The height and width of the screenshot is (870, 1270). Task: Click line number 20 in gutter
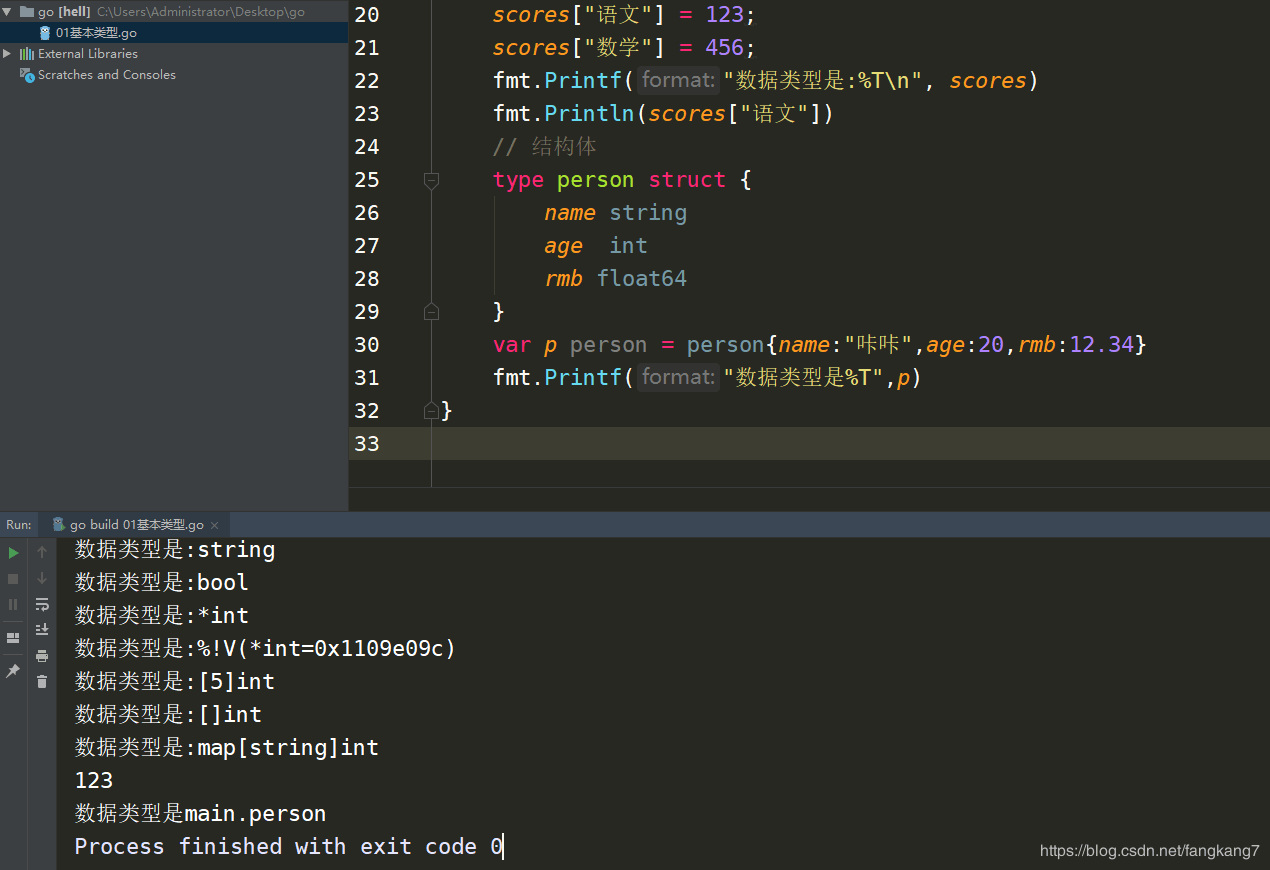pyautogui.click(x=367, y=15)
